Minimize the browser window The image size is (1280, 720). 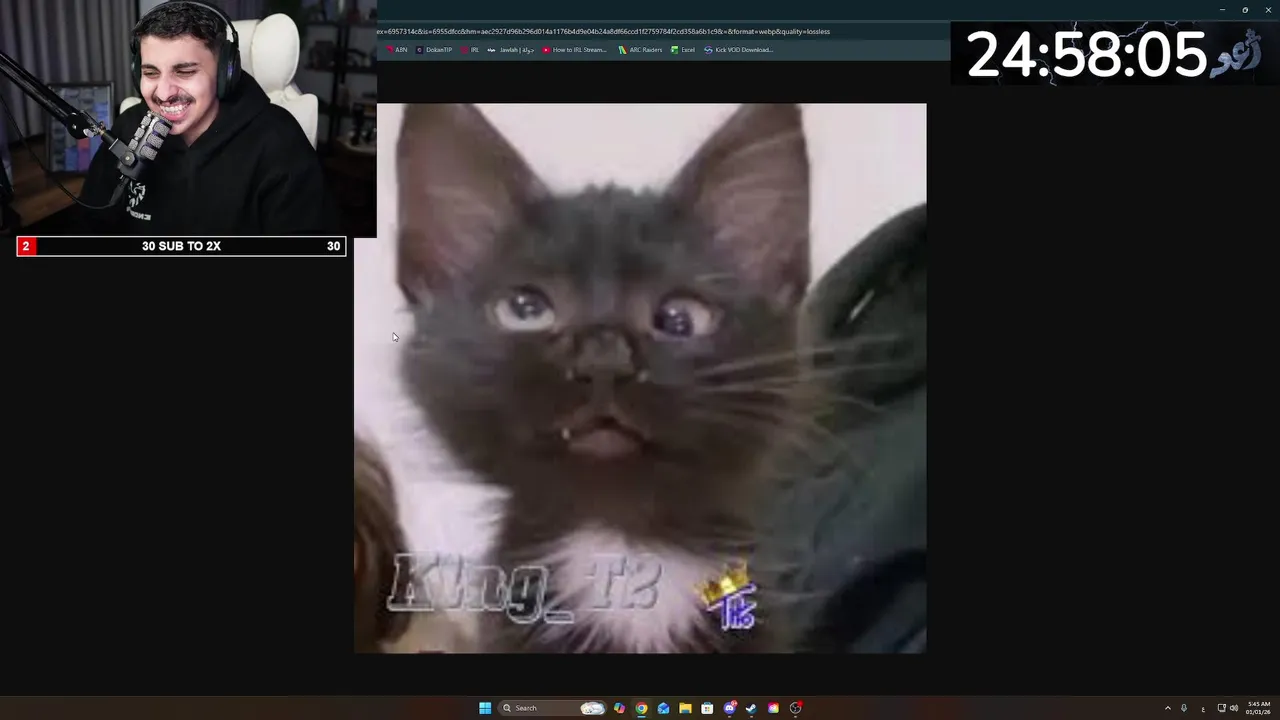coord(1222,10)
